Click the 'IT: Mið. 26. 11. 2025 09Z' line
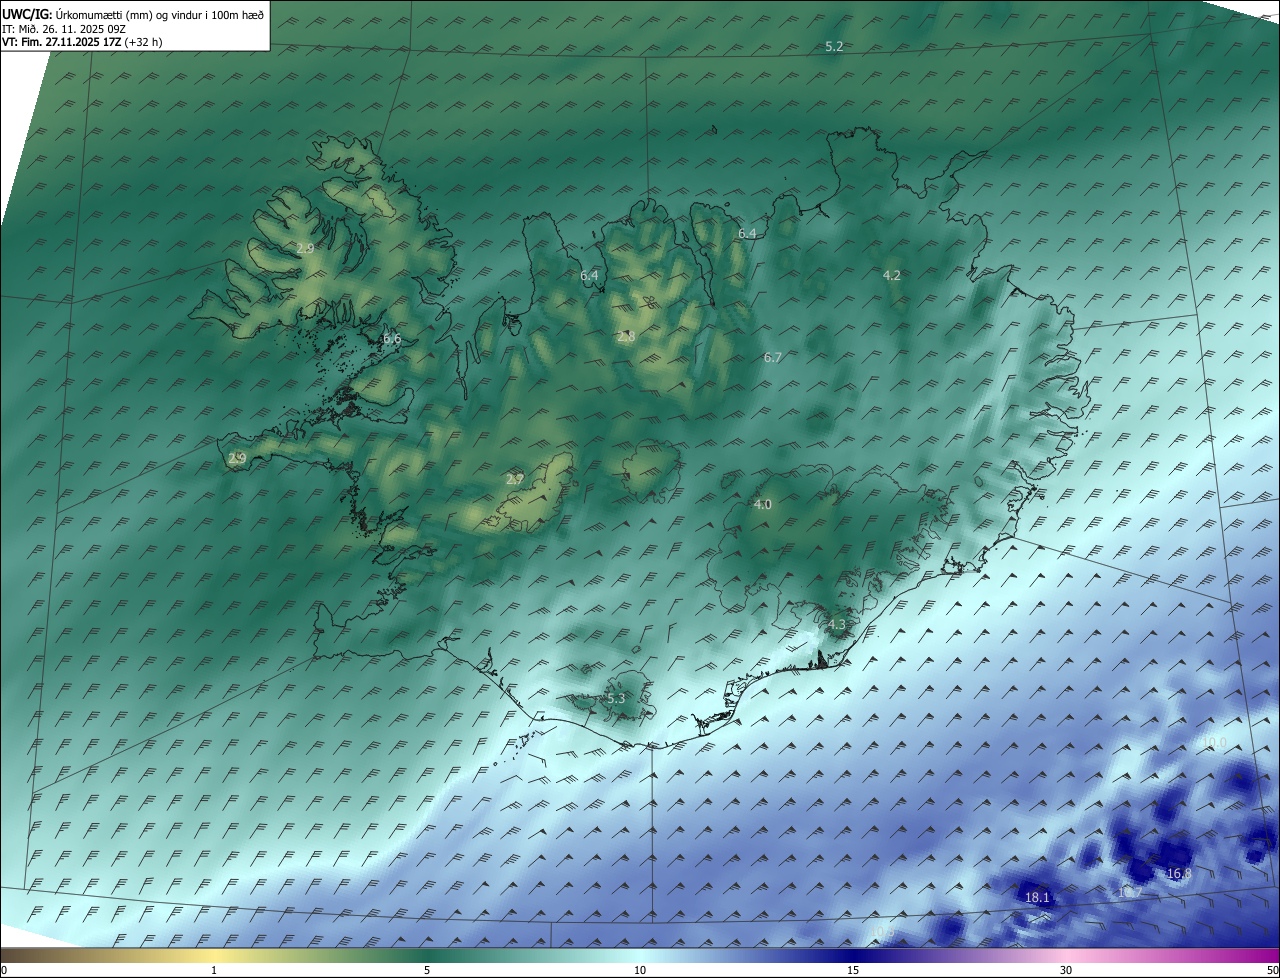The width and height of the screenshot is (1280, 978). coord(63,29)
